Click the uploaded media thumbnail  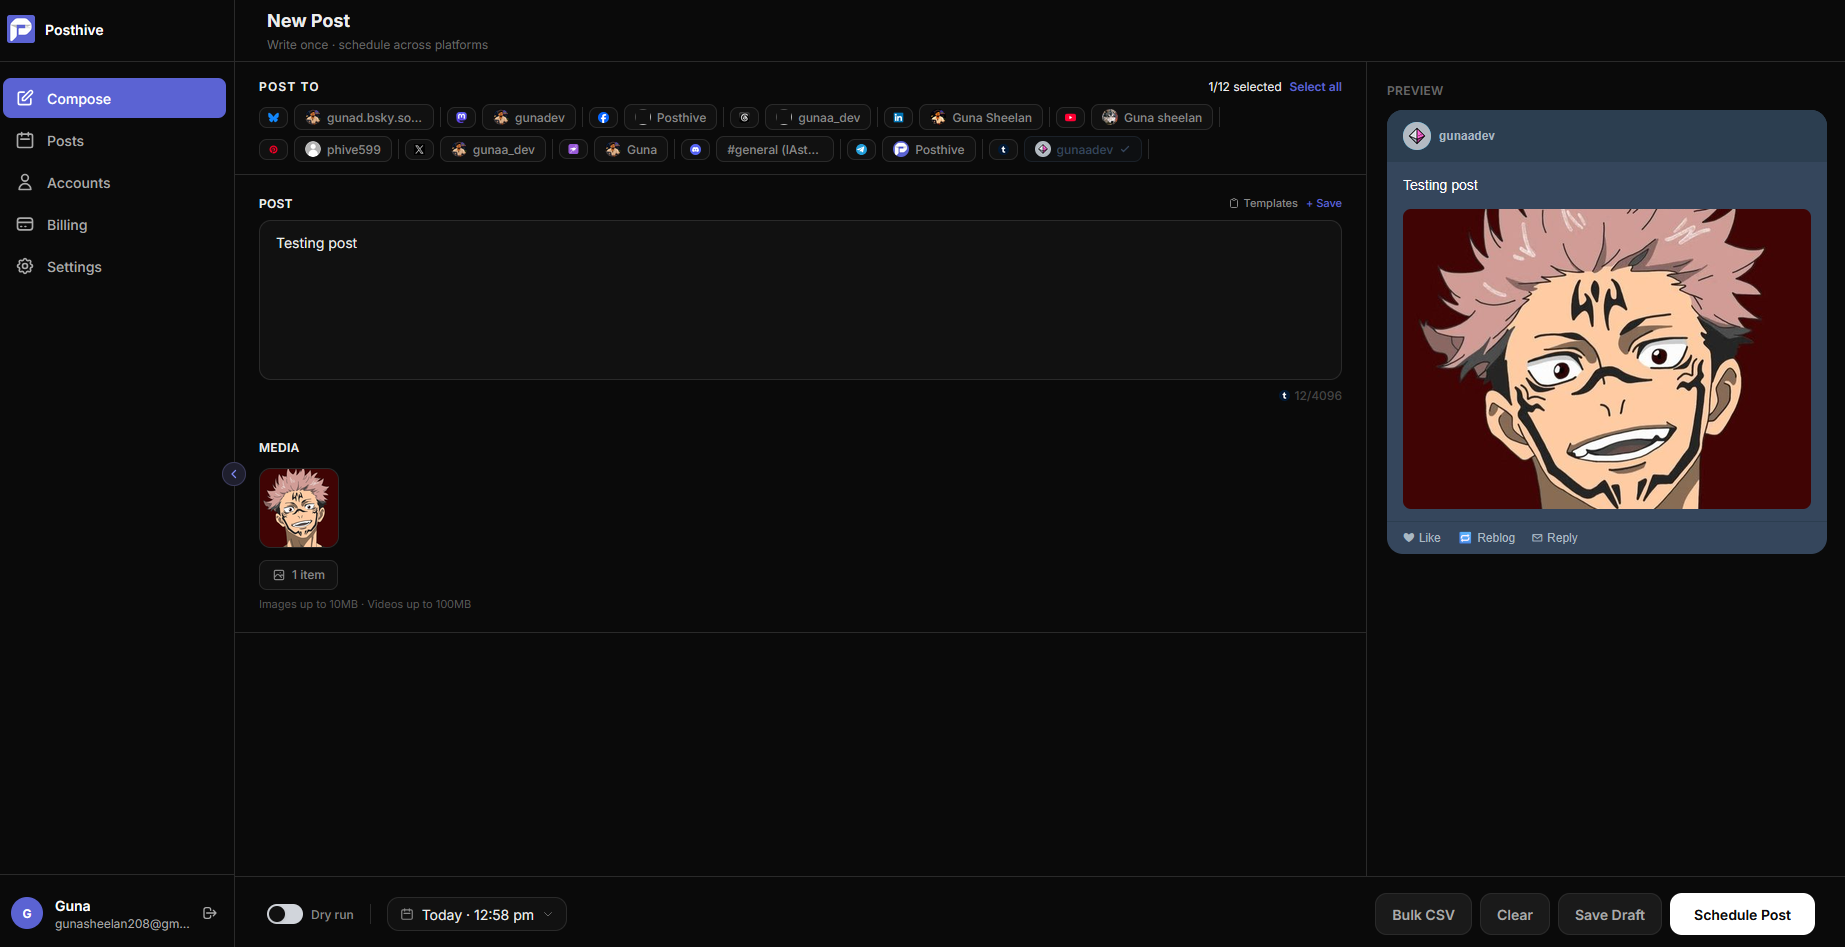point(299,508)
